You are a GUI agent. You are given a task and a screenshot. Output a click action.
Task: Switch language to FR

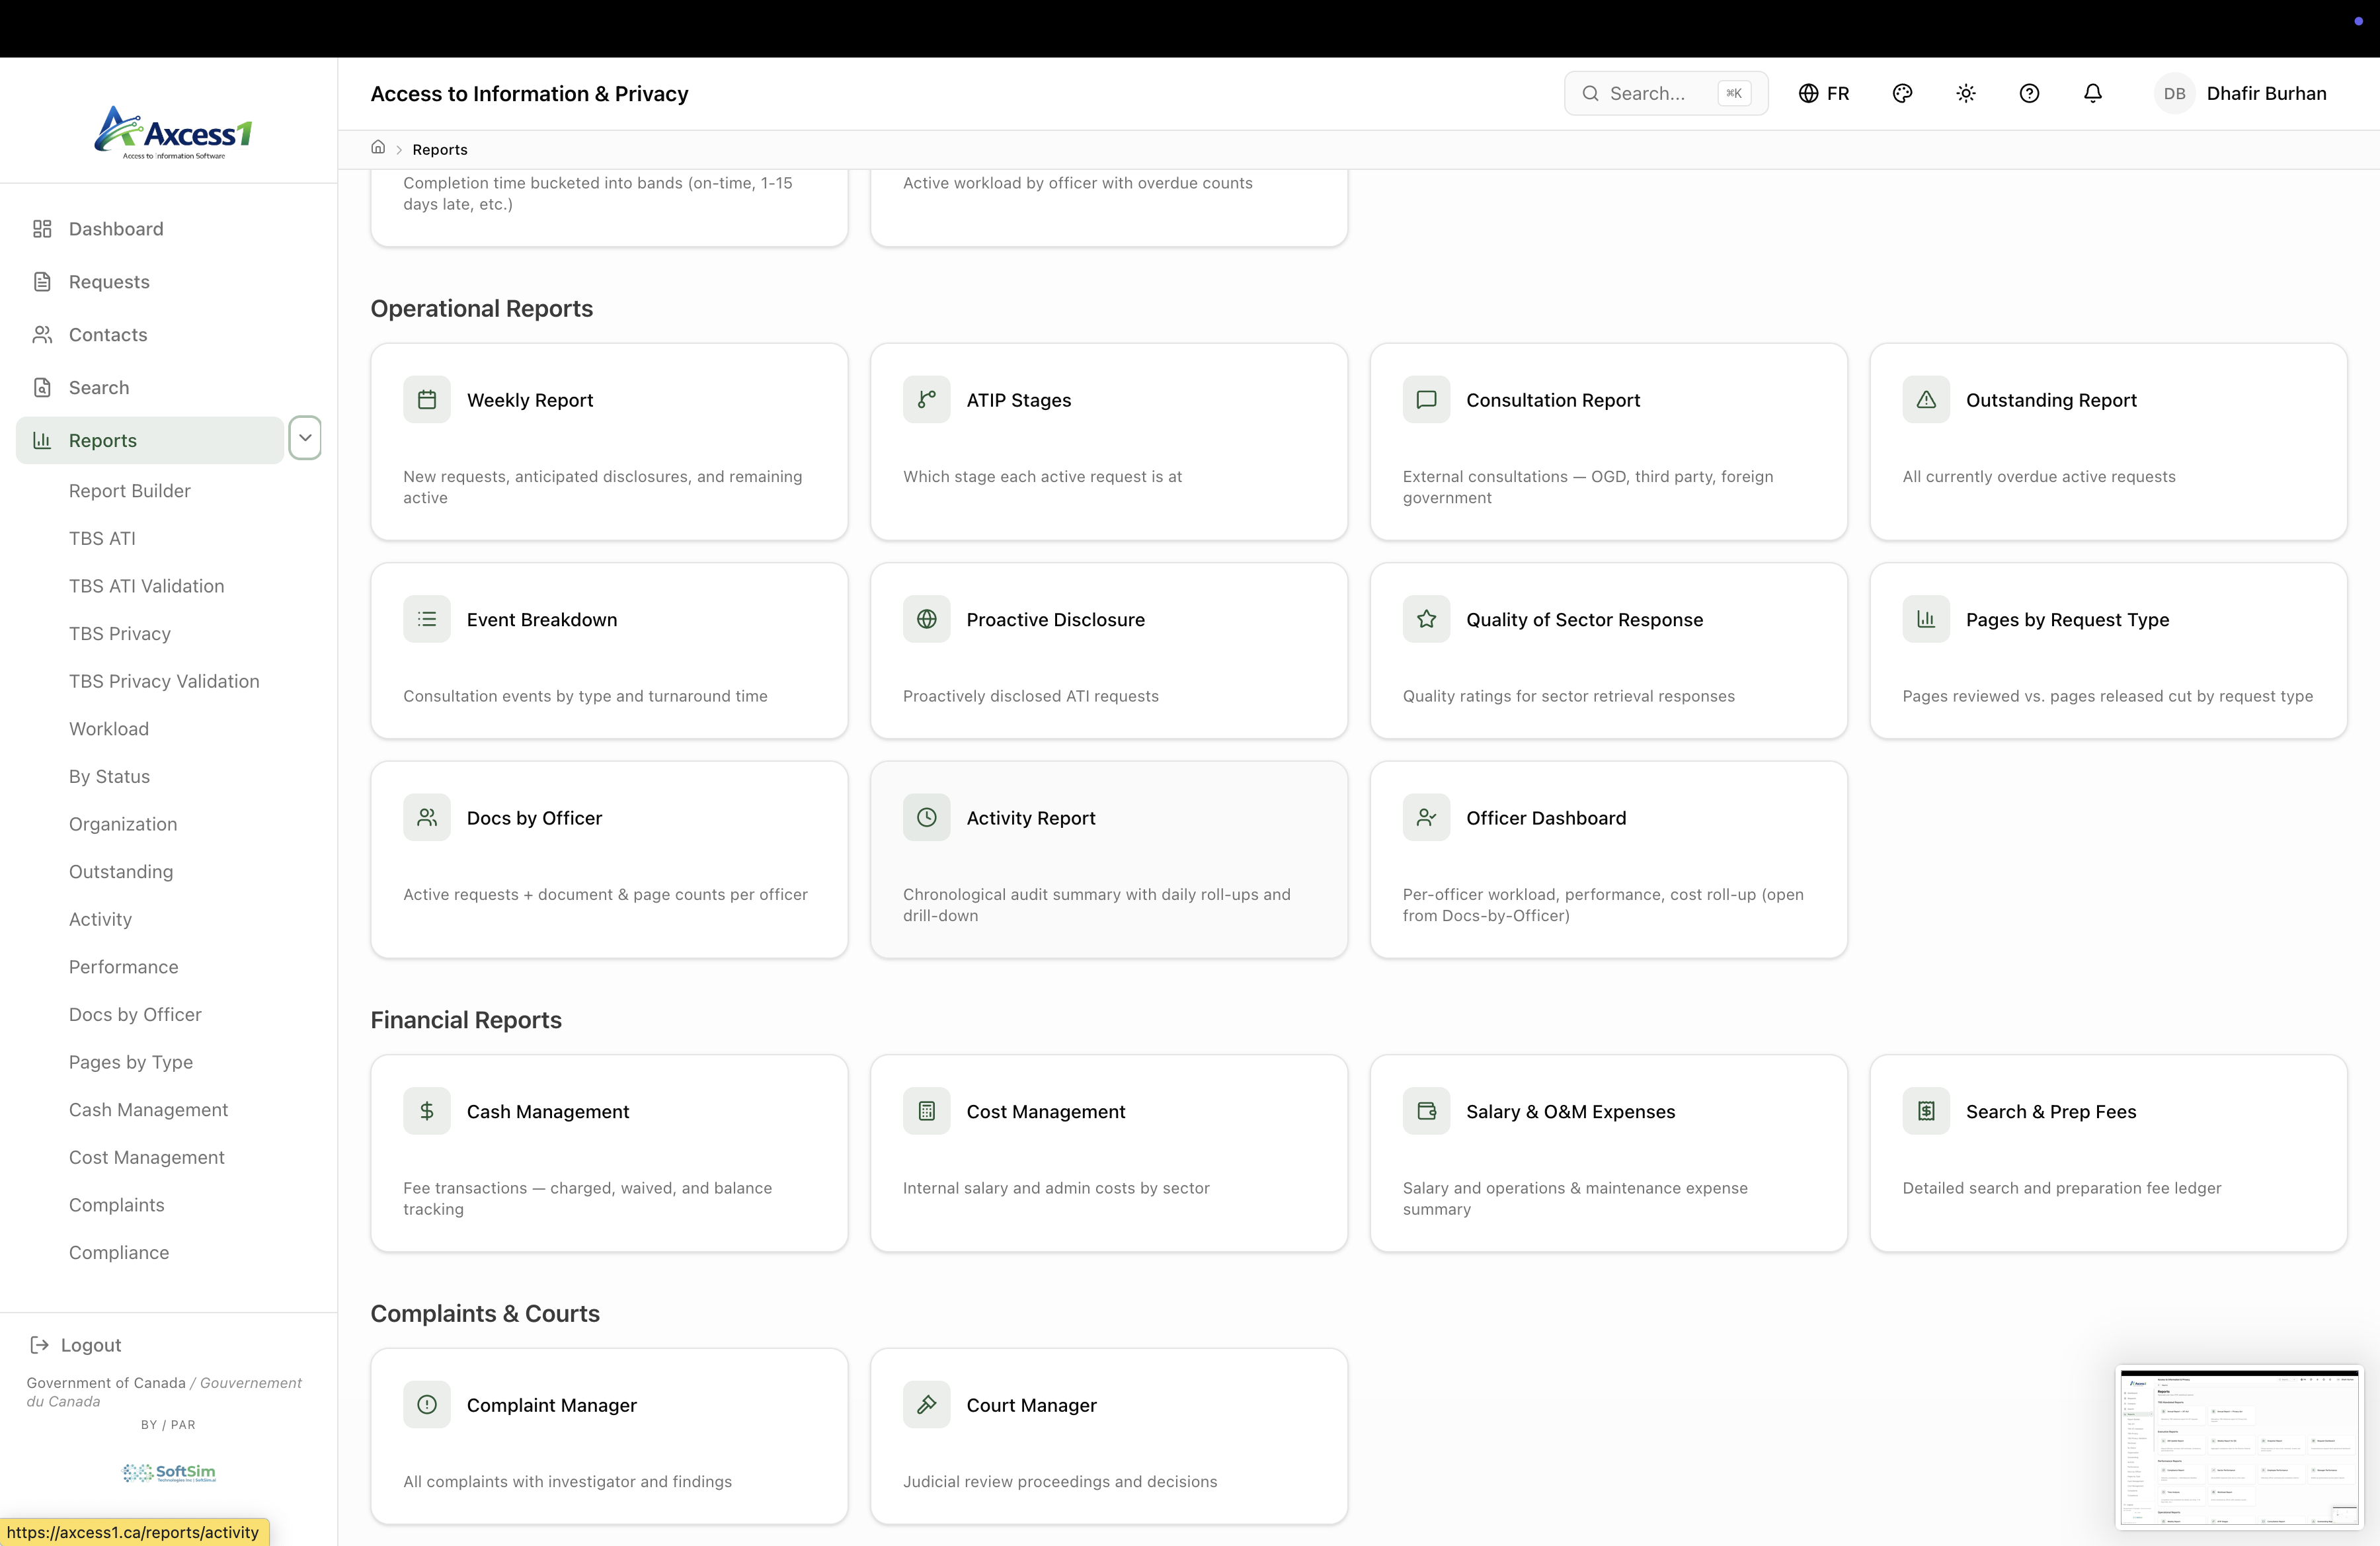pos(1824,93)
